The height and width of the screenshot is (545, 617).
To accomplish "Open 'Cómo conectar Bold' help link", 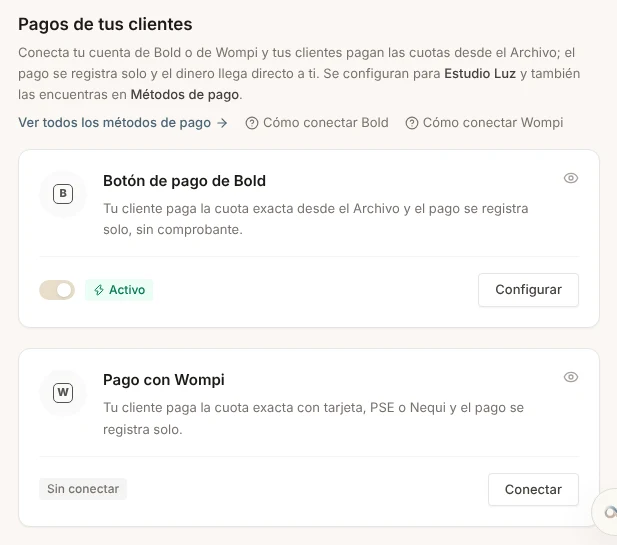I will click(x=317, y=123).
